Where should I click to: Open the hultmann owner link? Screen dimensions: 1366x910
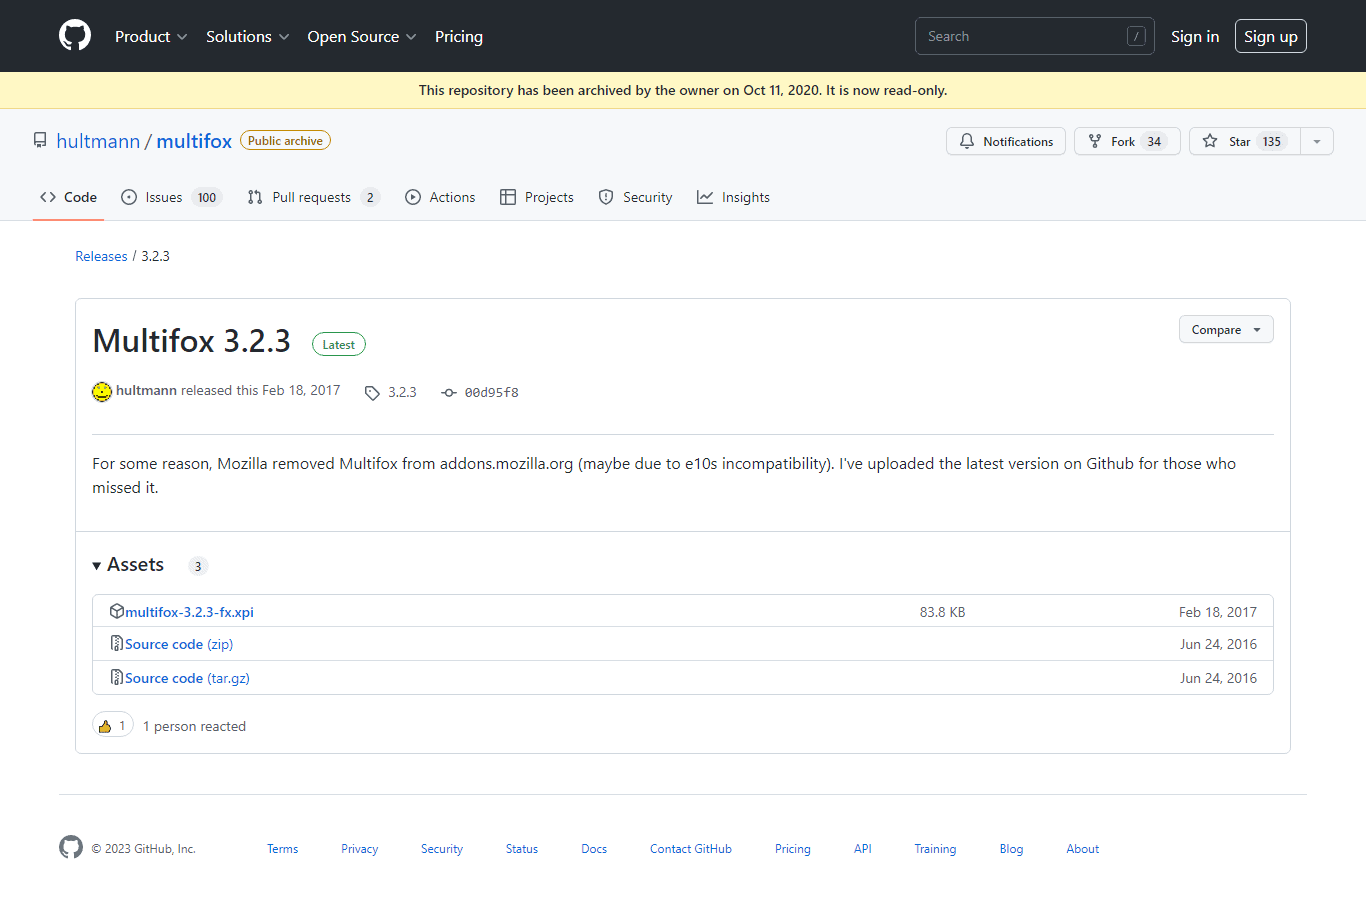point(98,141)
